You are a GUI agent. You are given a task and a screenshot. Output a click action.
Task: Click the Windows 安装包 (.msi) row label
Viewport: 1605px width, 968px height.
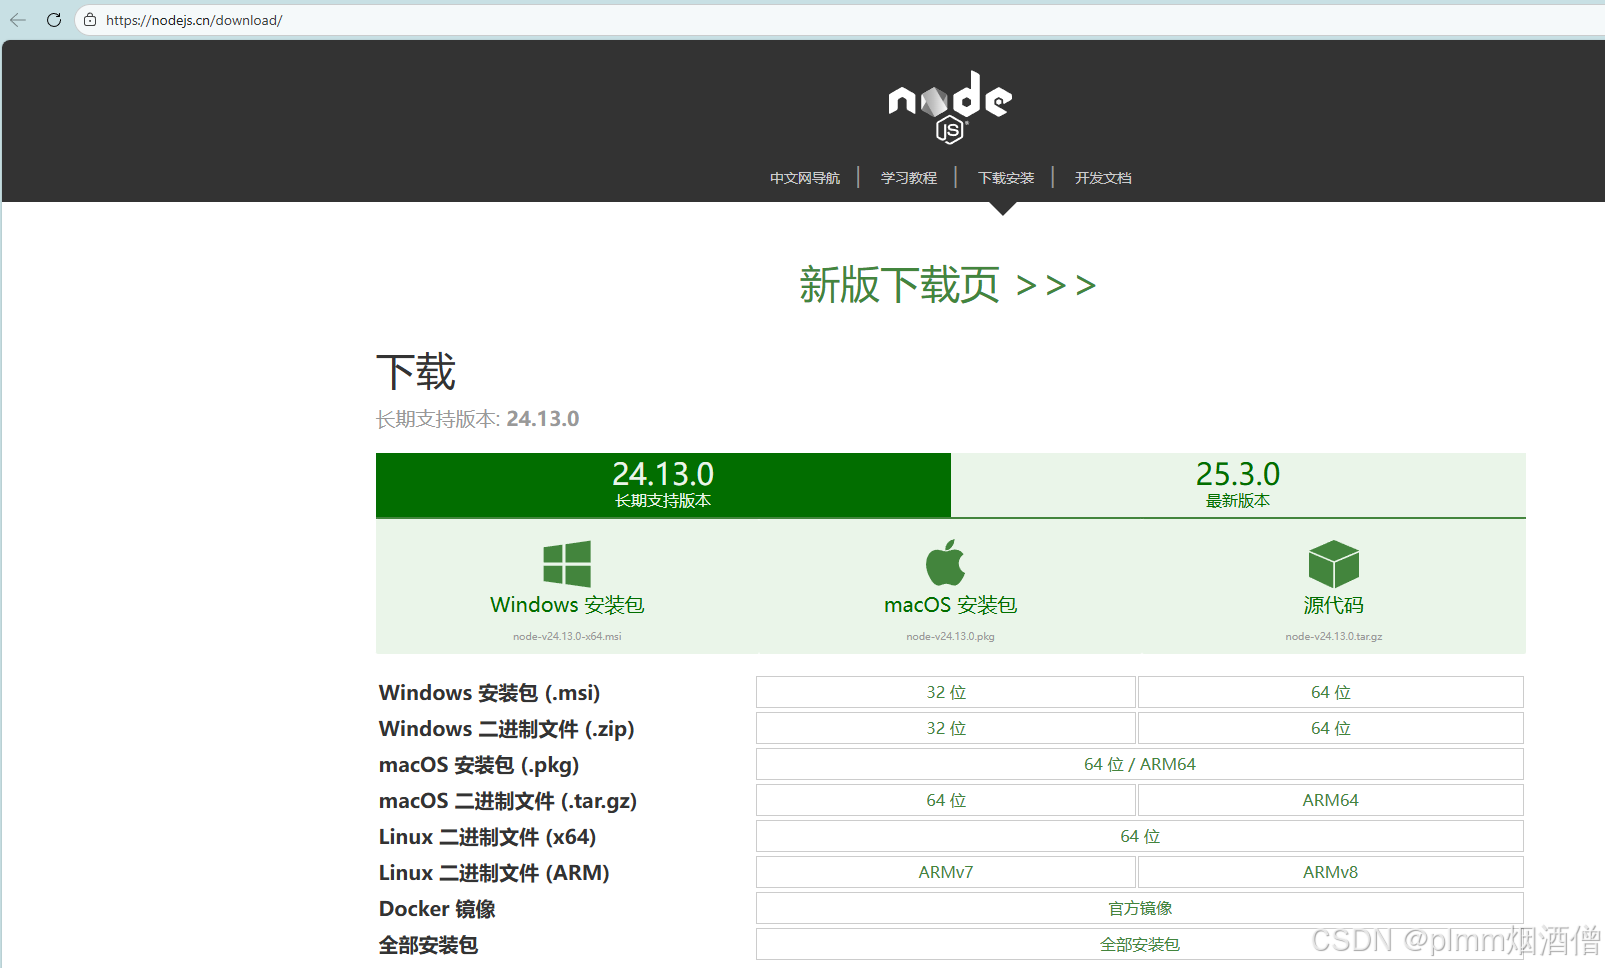click(490, 693)
